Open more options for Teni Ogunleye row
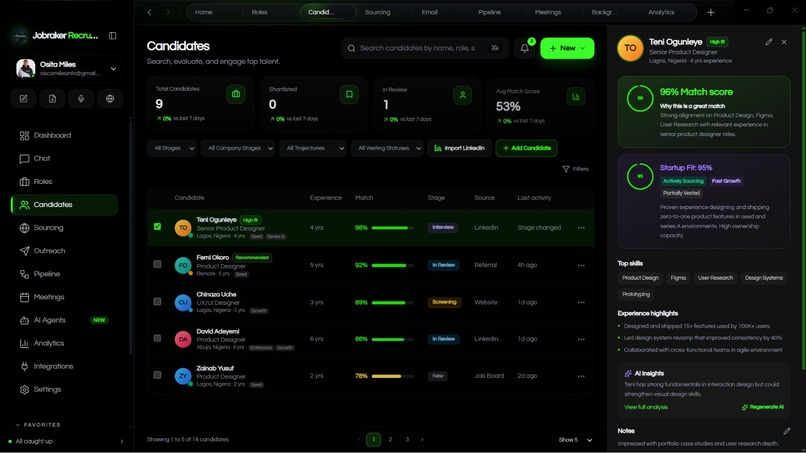806x453 pixels. 581,228
